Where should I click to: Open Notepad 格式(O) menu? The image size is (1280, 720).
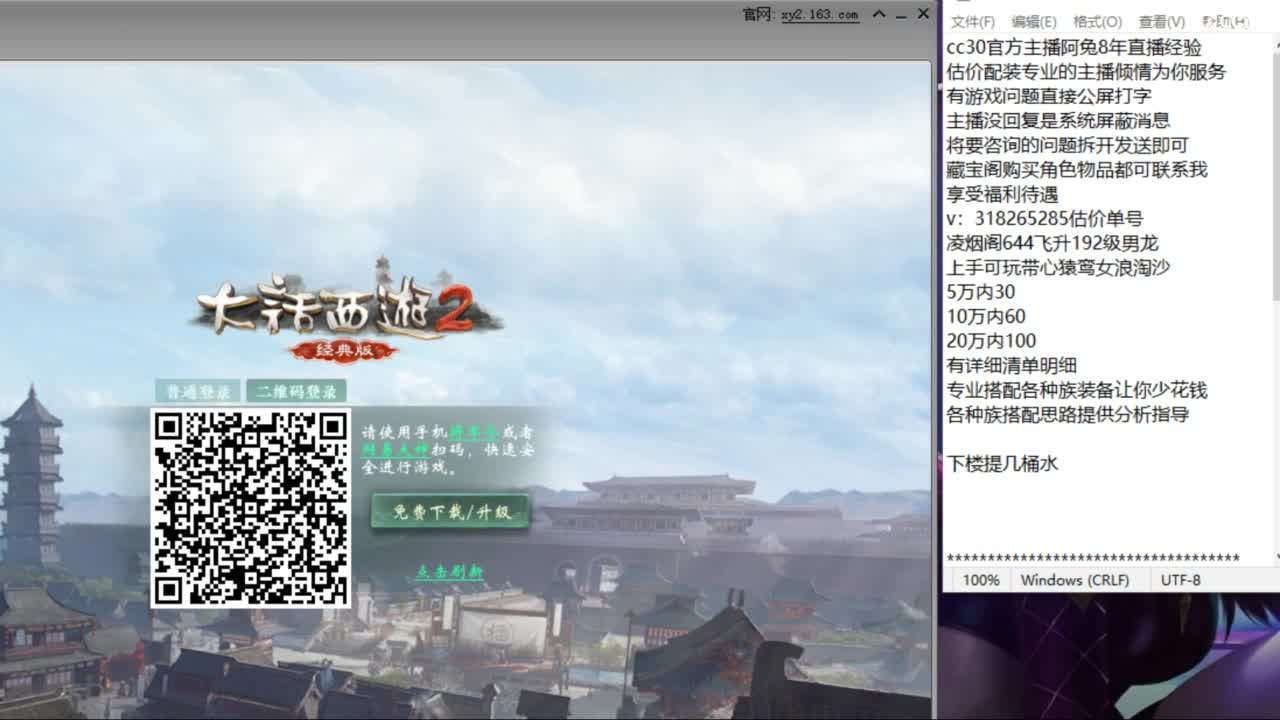click(x=1097, y=22)
